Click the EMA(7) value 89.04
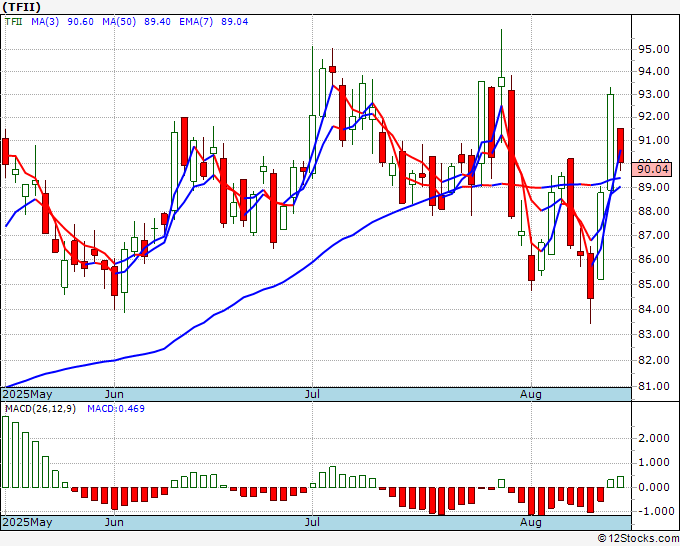 [235, 22]
